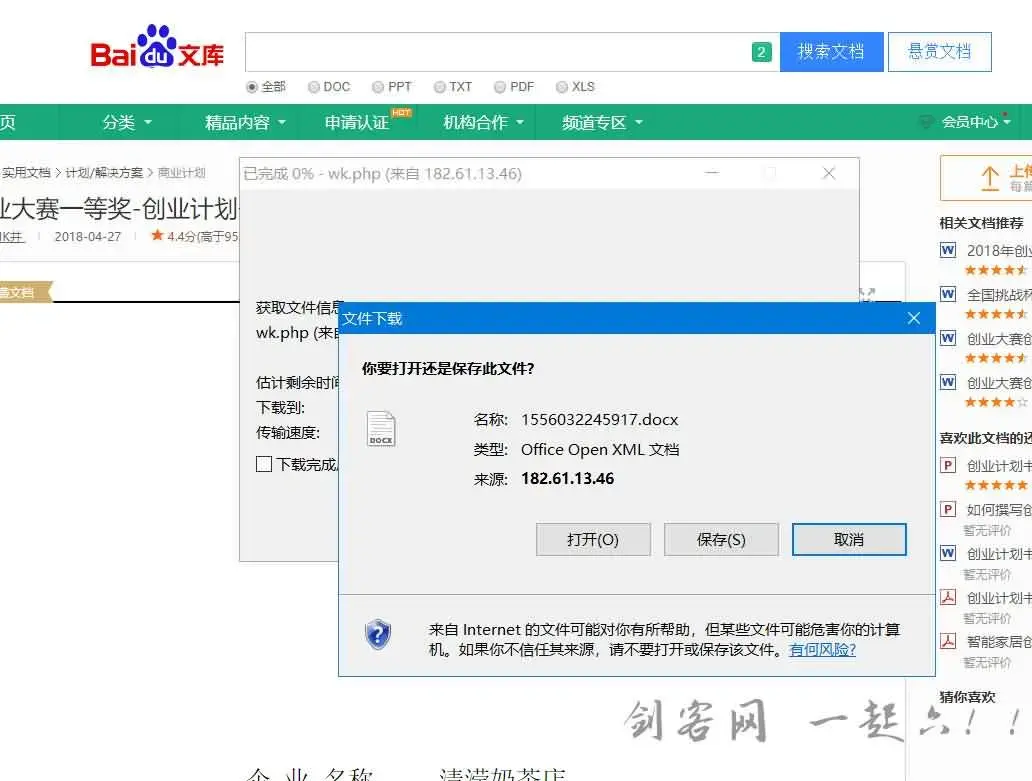Open the document 如何撰写创 in the sidebar
1032x781 pixels.
(x=999, y=510)
